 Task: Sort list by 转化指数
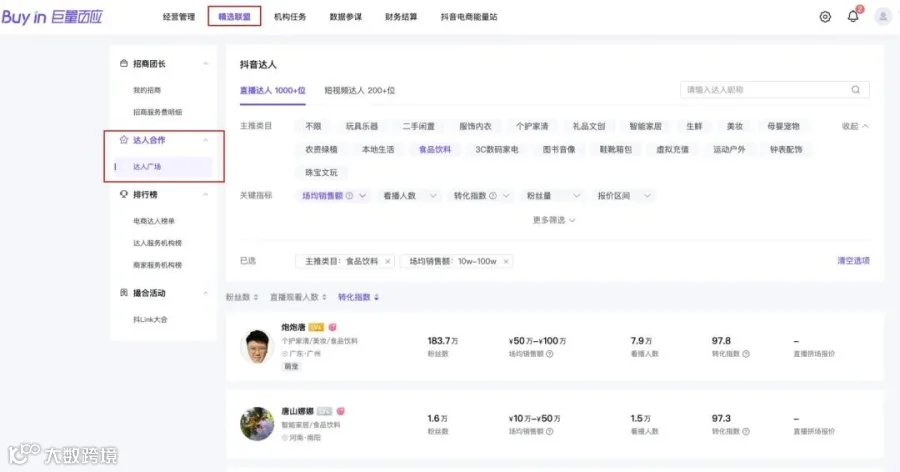(358, 297)
